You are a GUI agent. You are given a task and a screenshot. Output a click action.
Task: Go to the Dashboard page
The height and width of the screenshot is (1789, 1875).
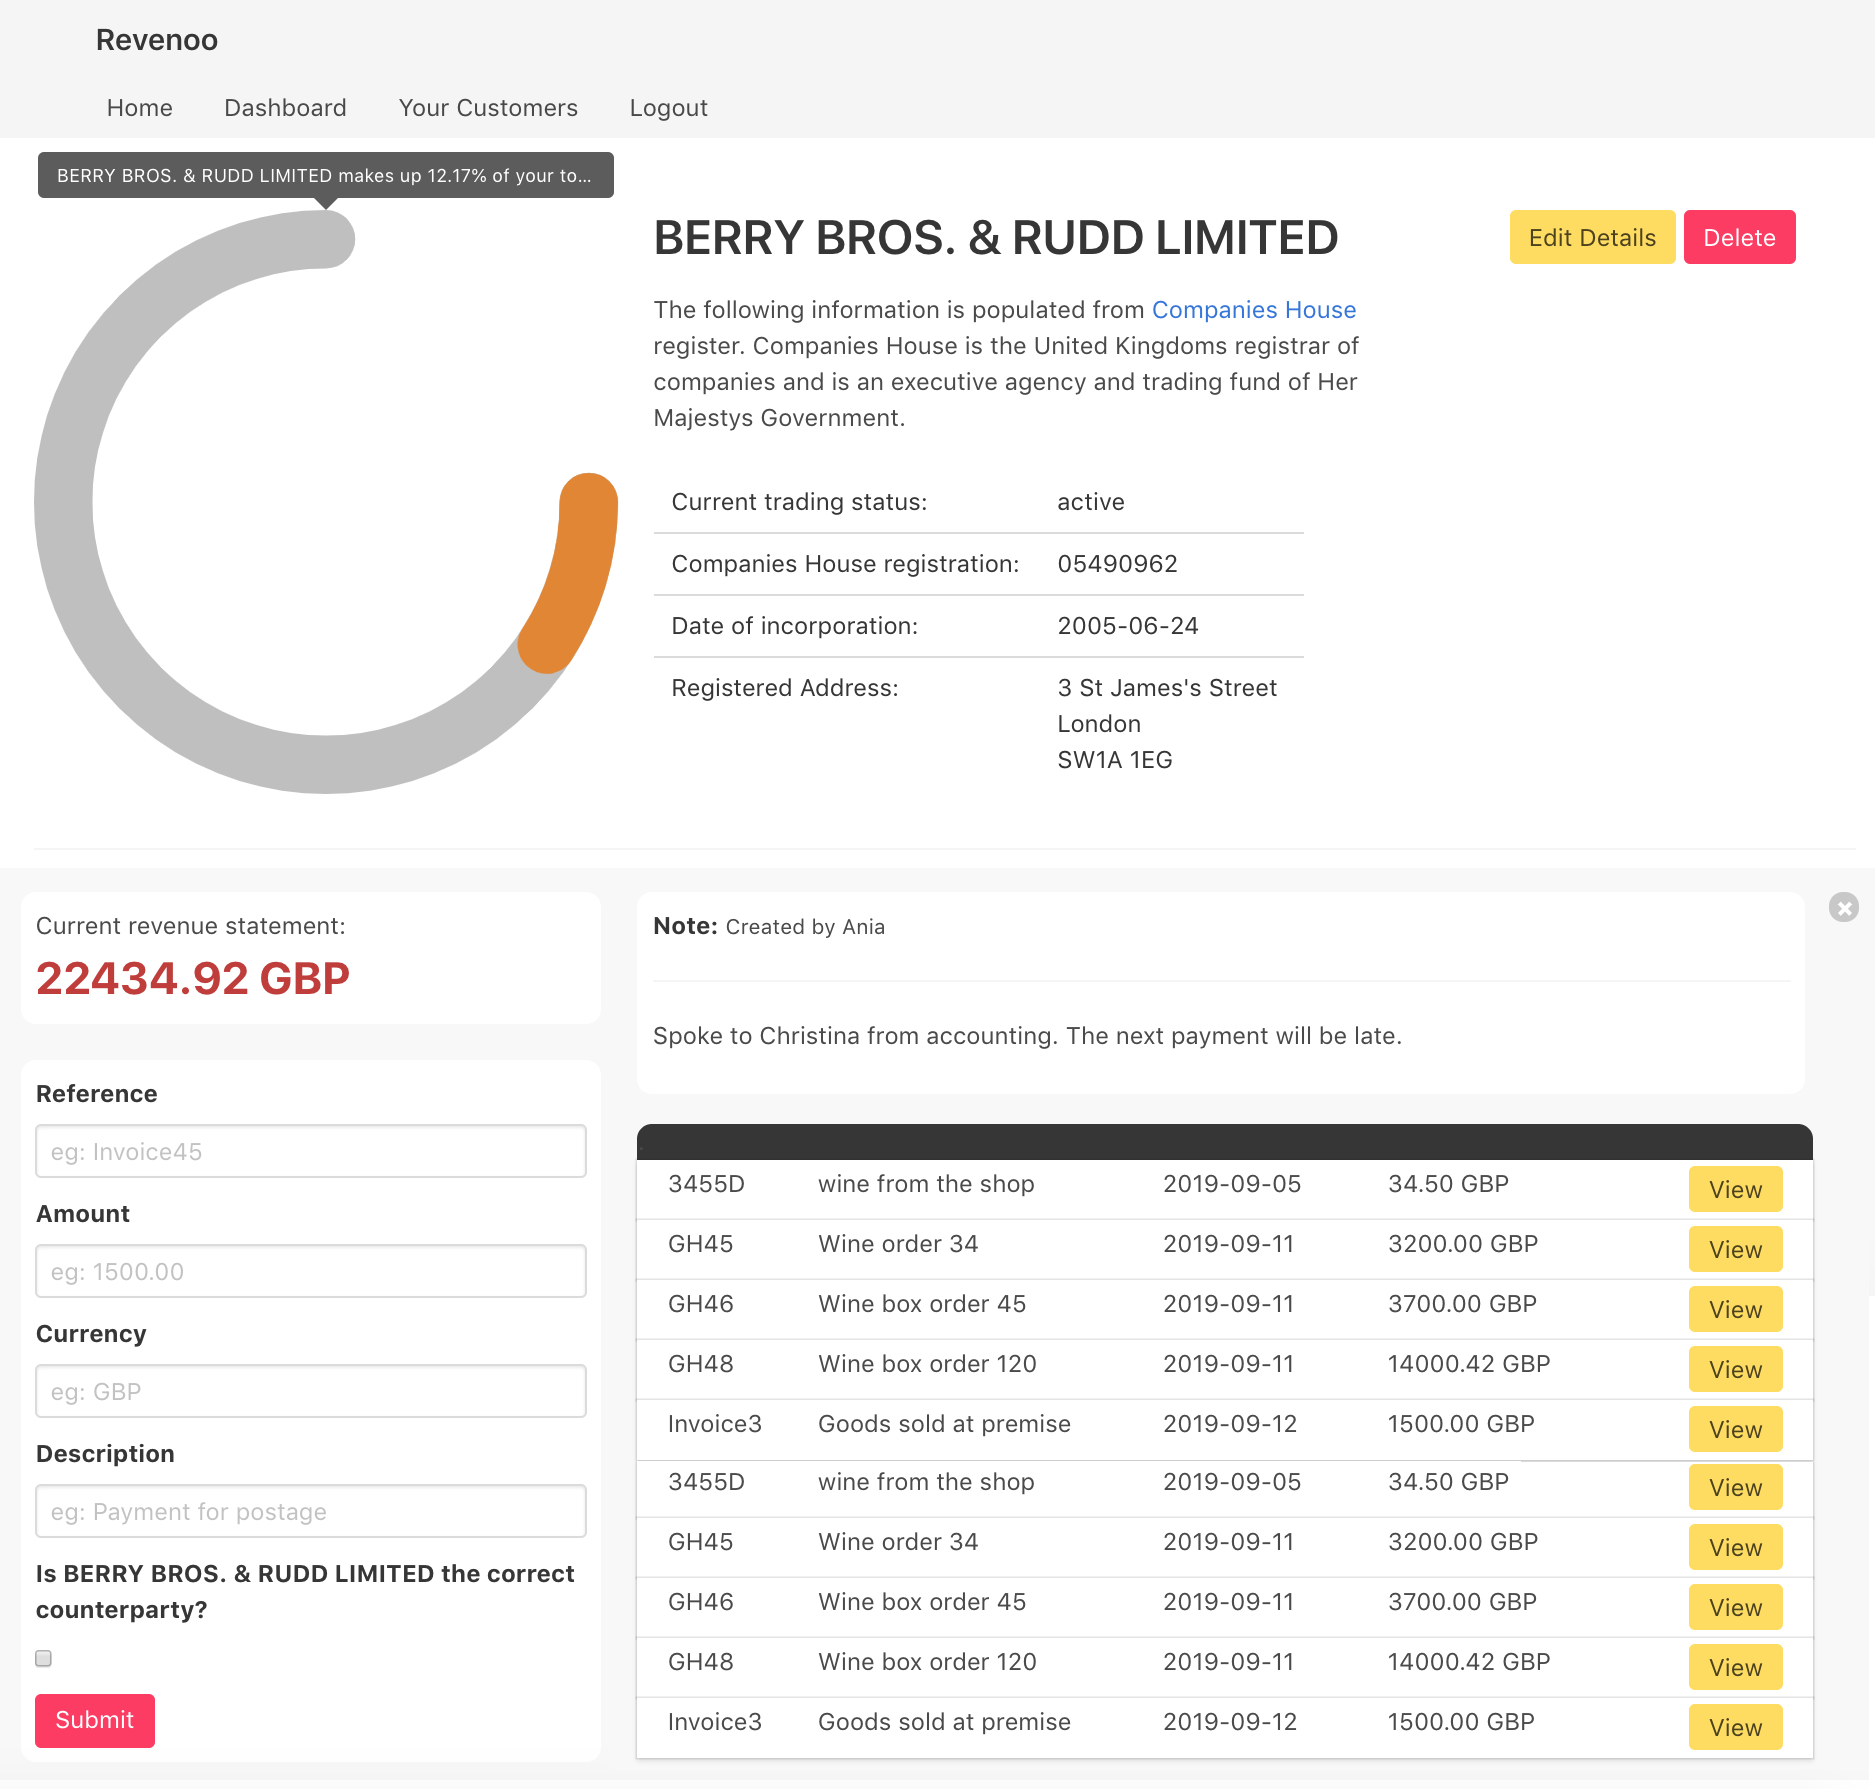(285, 108)
